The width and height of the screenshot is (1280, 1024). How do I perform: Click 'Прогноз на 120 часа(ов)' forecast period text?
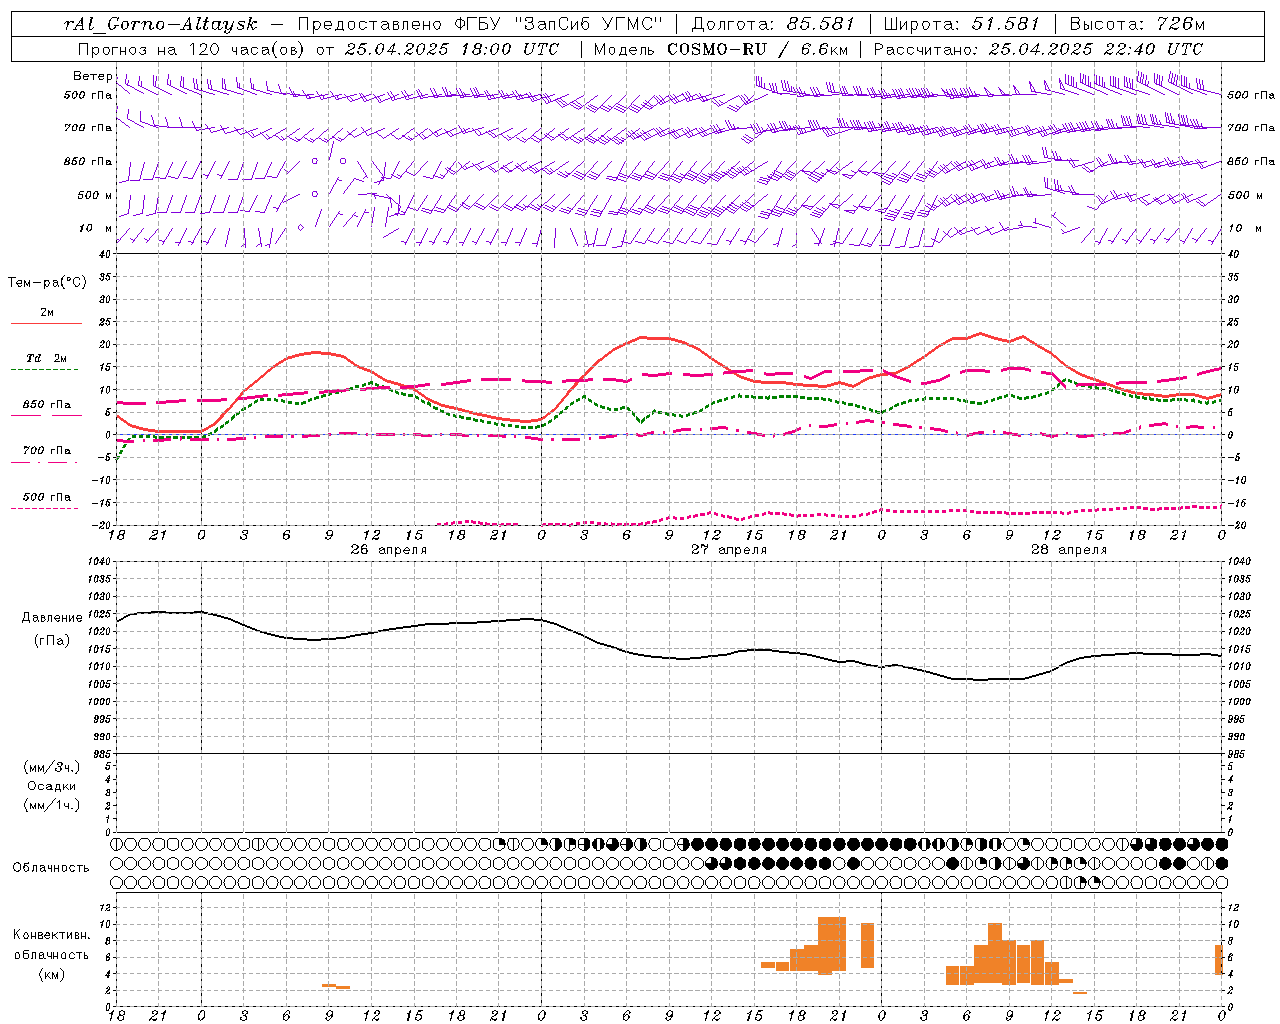tap(192, 49)
